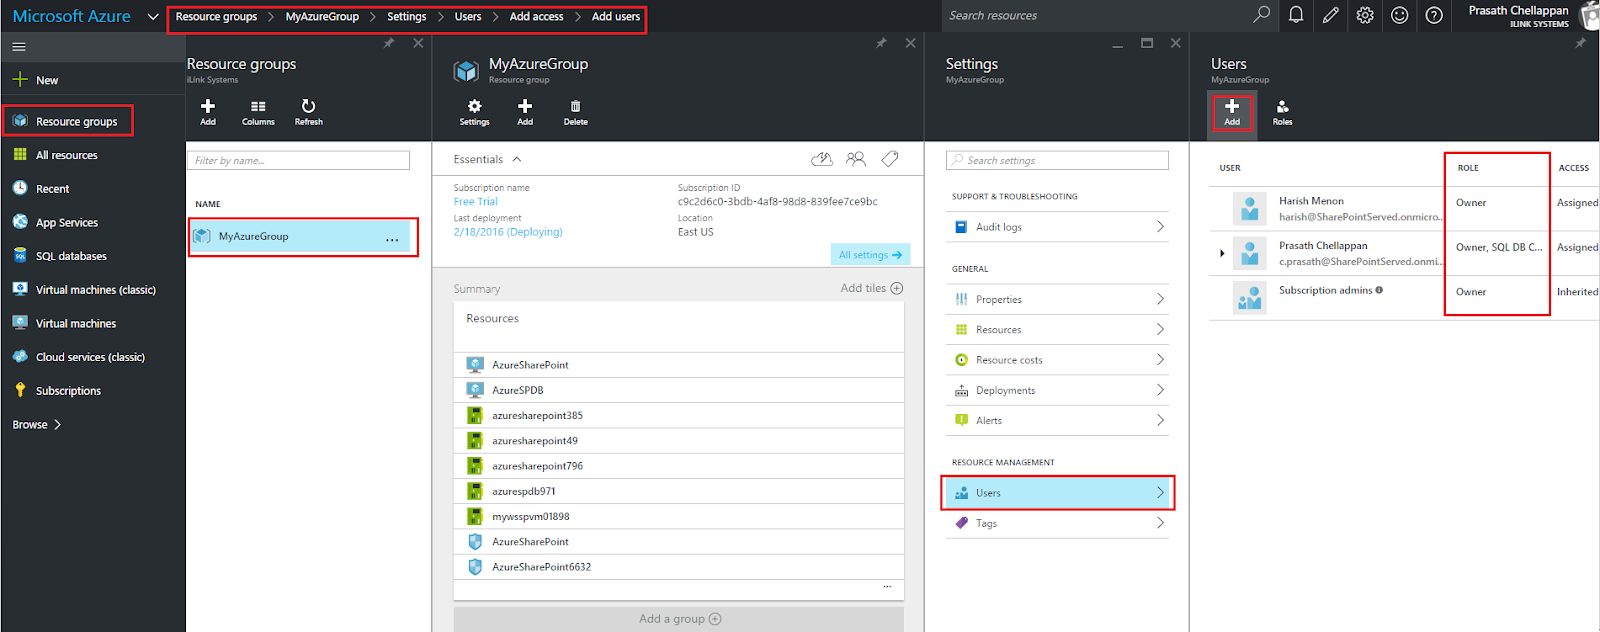Open Audit logs in Settings
1600x632 pixels.
coord(1057,227)
